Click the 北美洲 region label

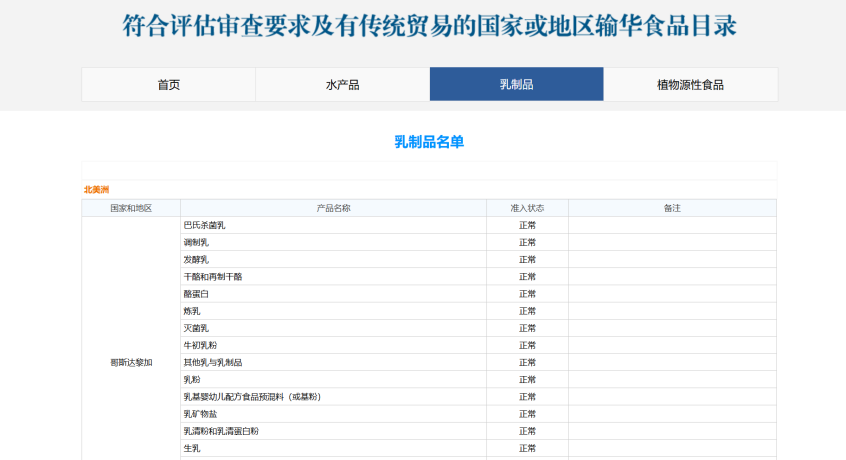coord(97,189)
